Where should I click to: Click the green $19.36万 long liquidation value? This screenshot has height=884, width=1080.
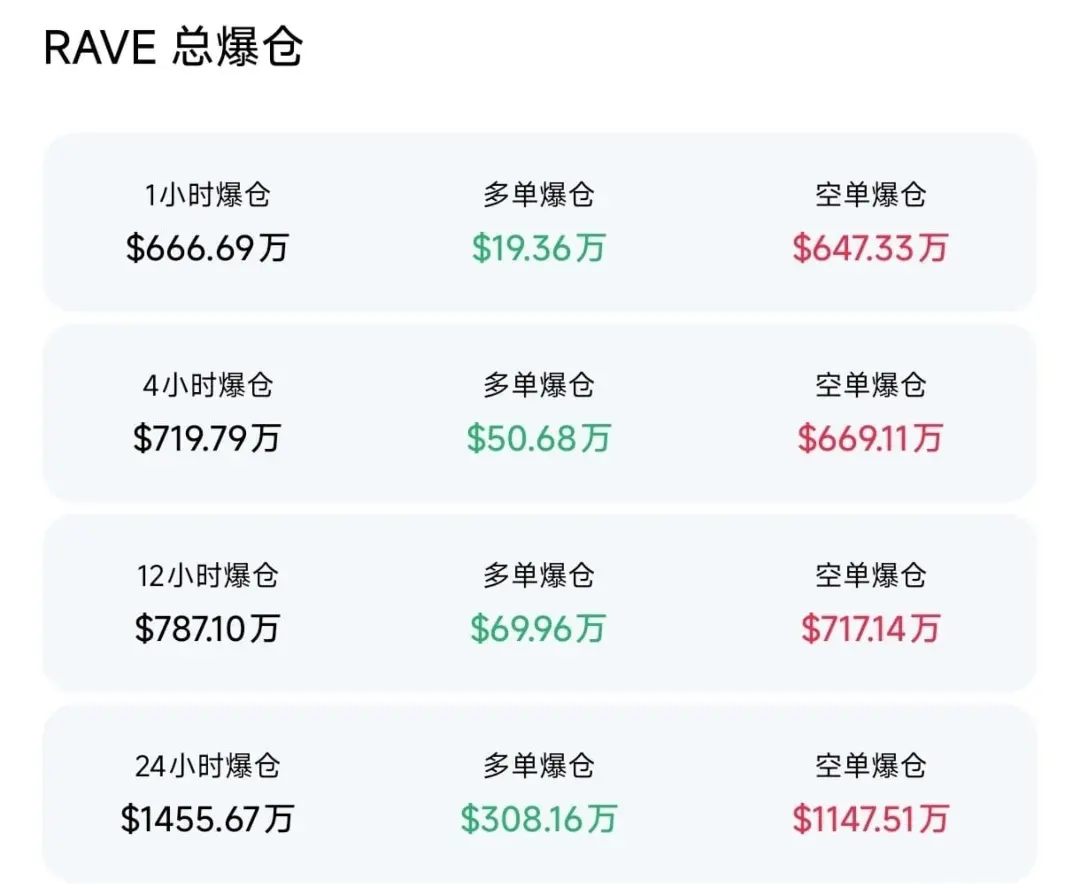tap(538, 248)
